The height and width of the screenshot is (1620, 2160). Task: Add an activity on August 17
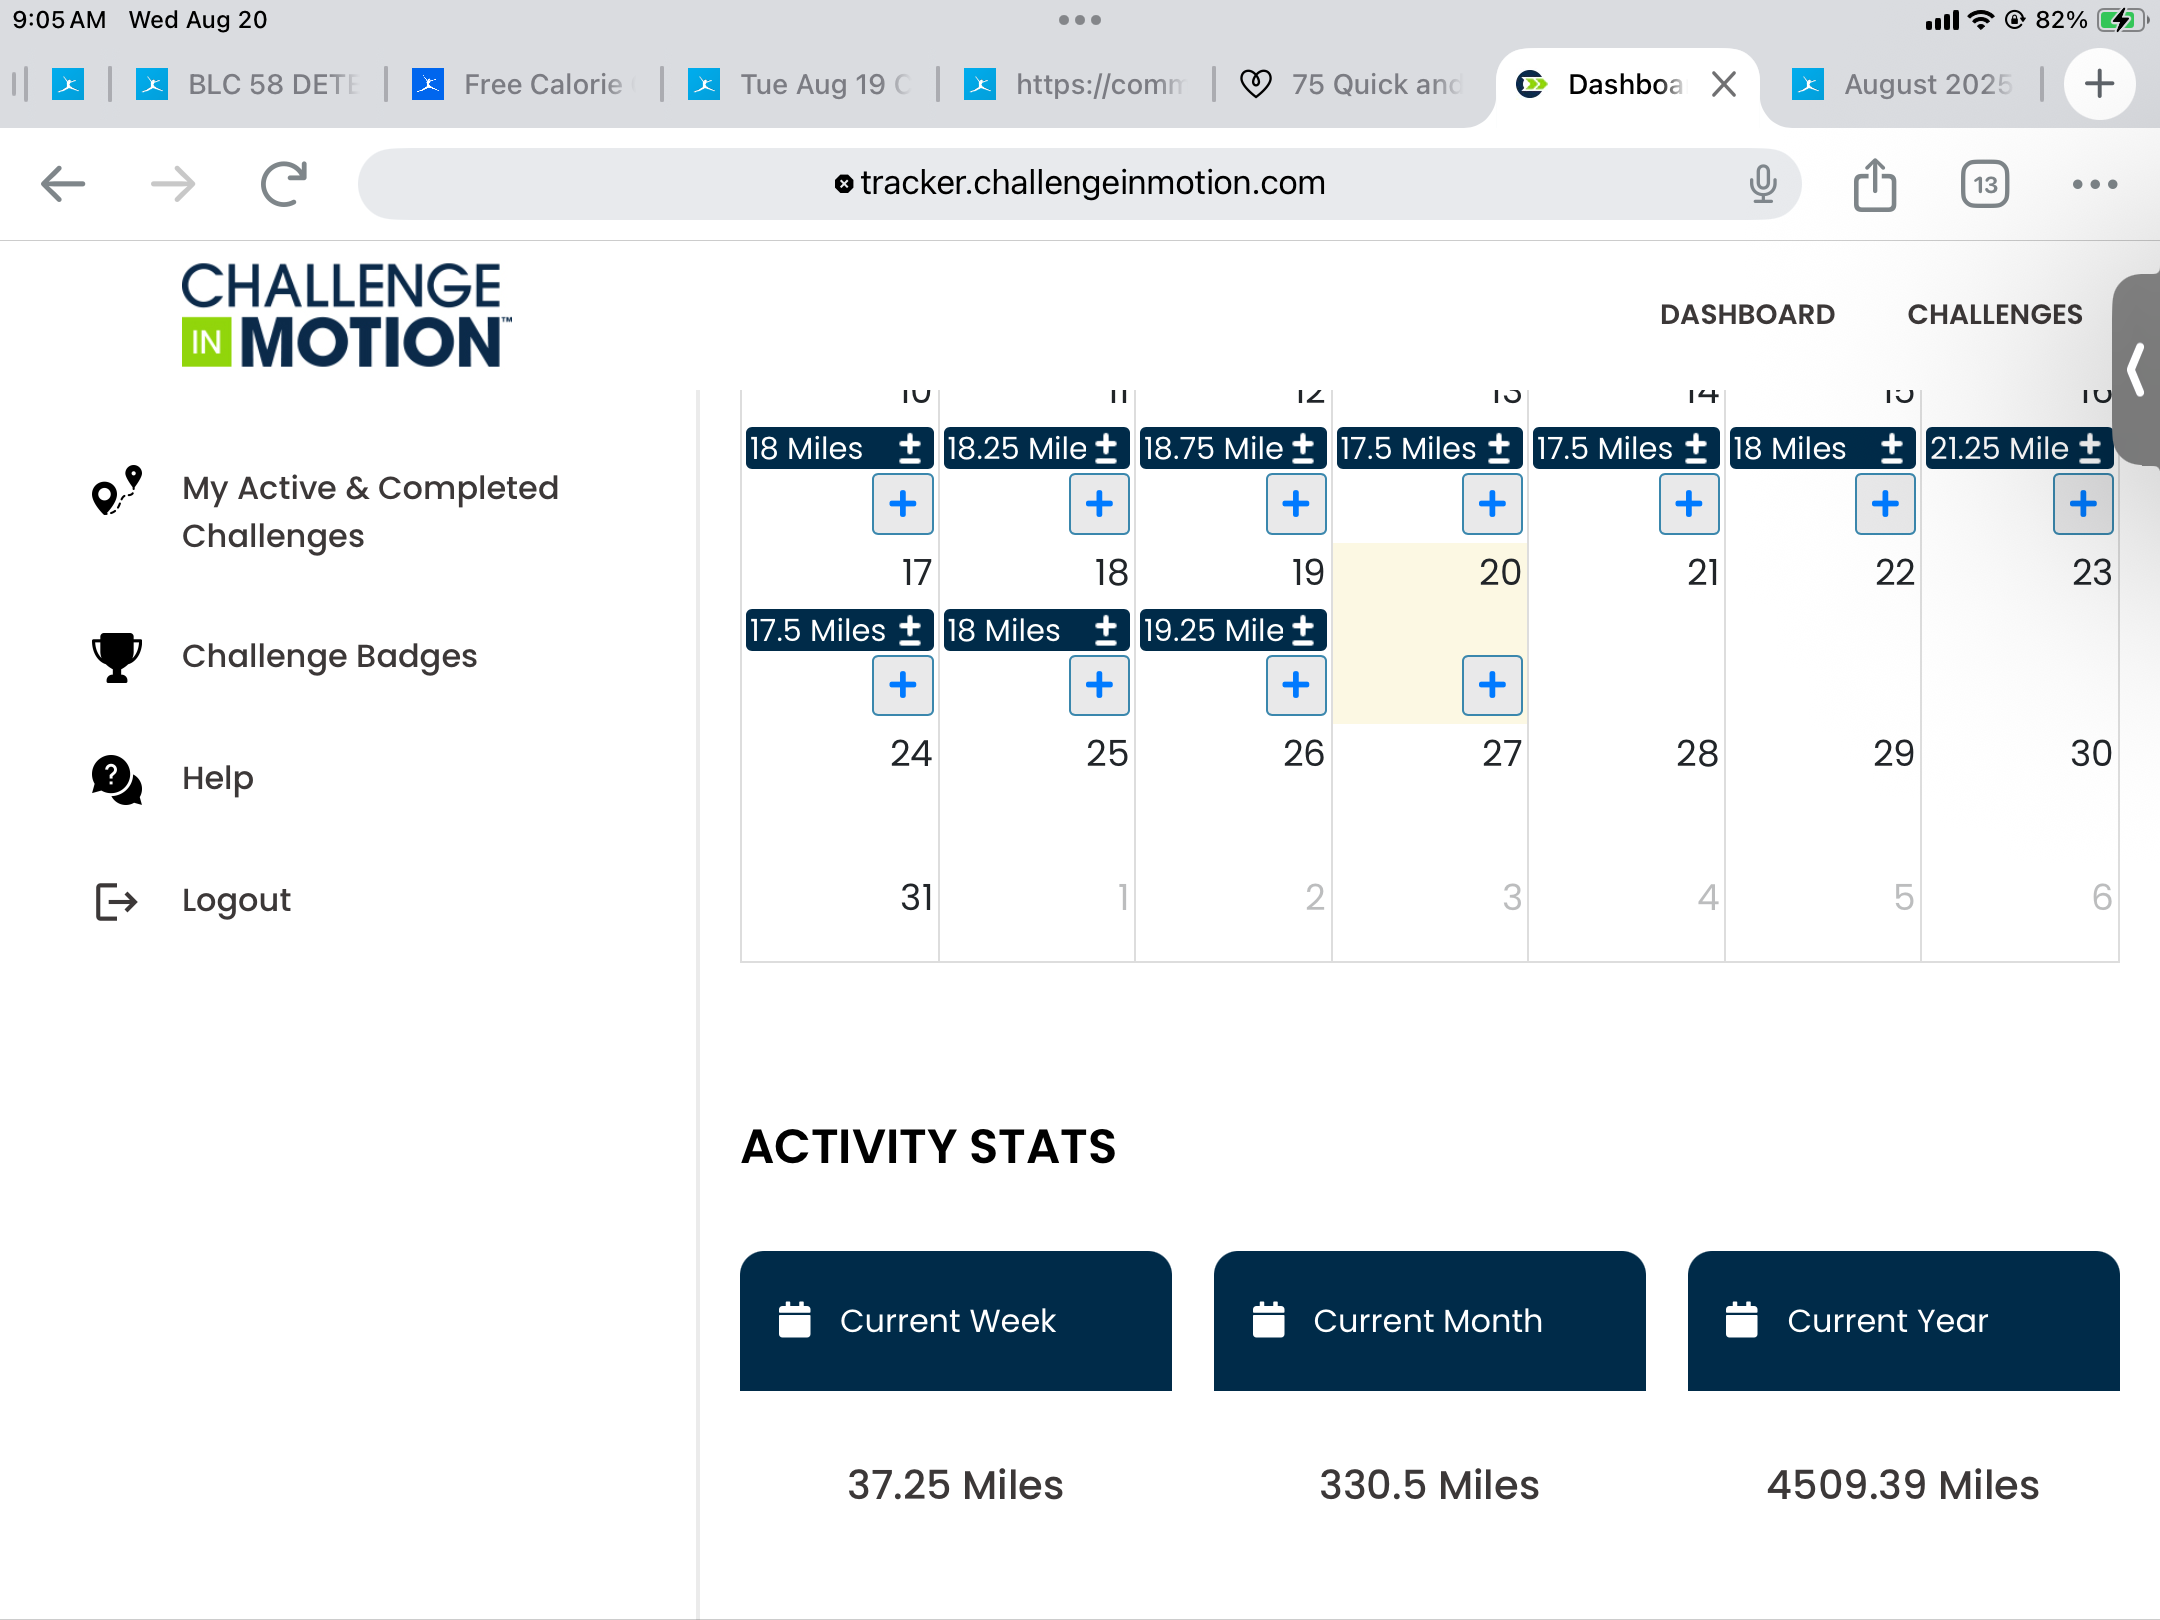coord(903,685)
